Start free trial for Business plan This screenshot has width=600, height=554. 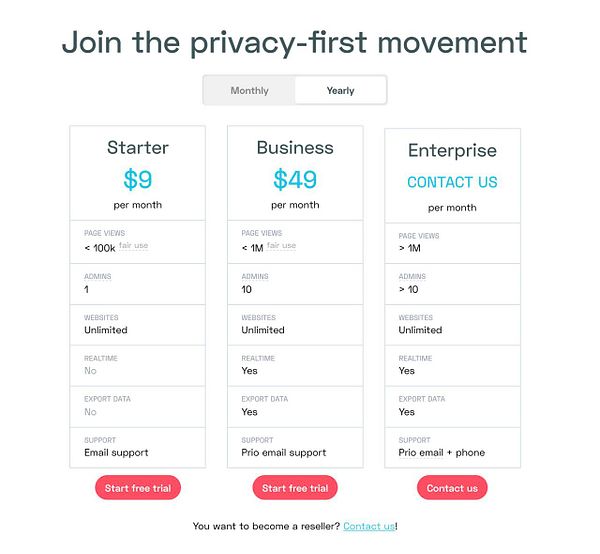pos(295,488)
